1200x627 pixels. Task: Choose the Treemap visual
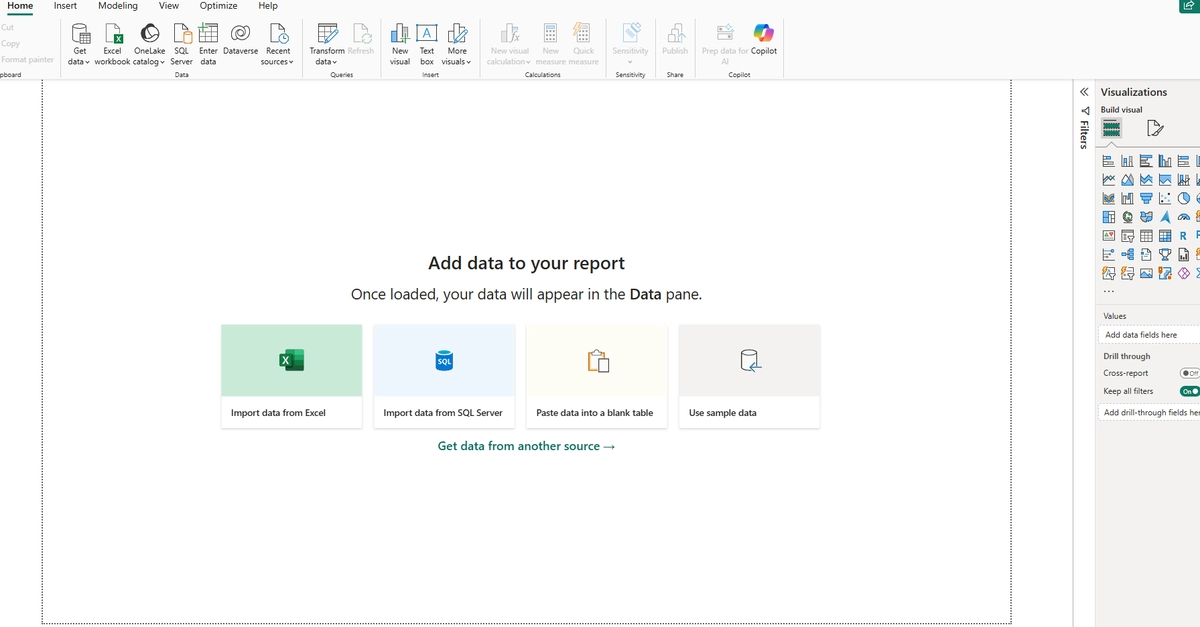pos(1108,217)
